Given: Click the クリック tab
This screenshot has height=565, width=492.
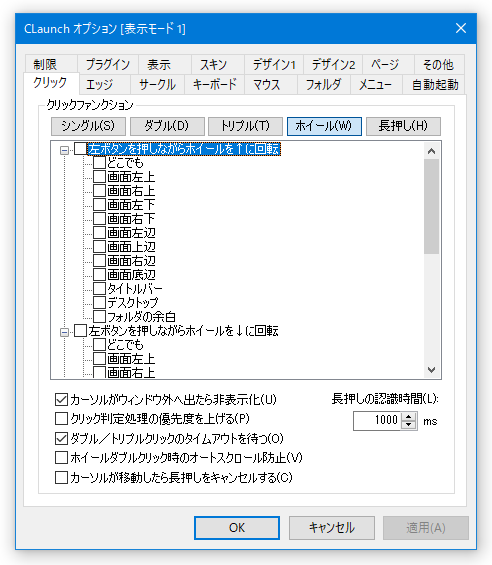Looking at the screenshot, I should pos(51,83).
